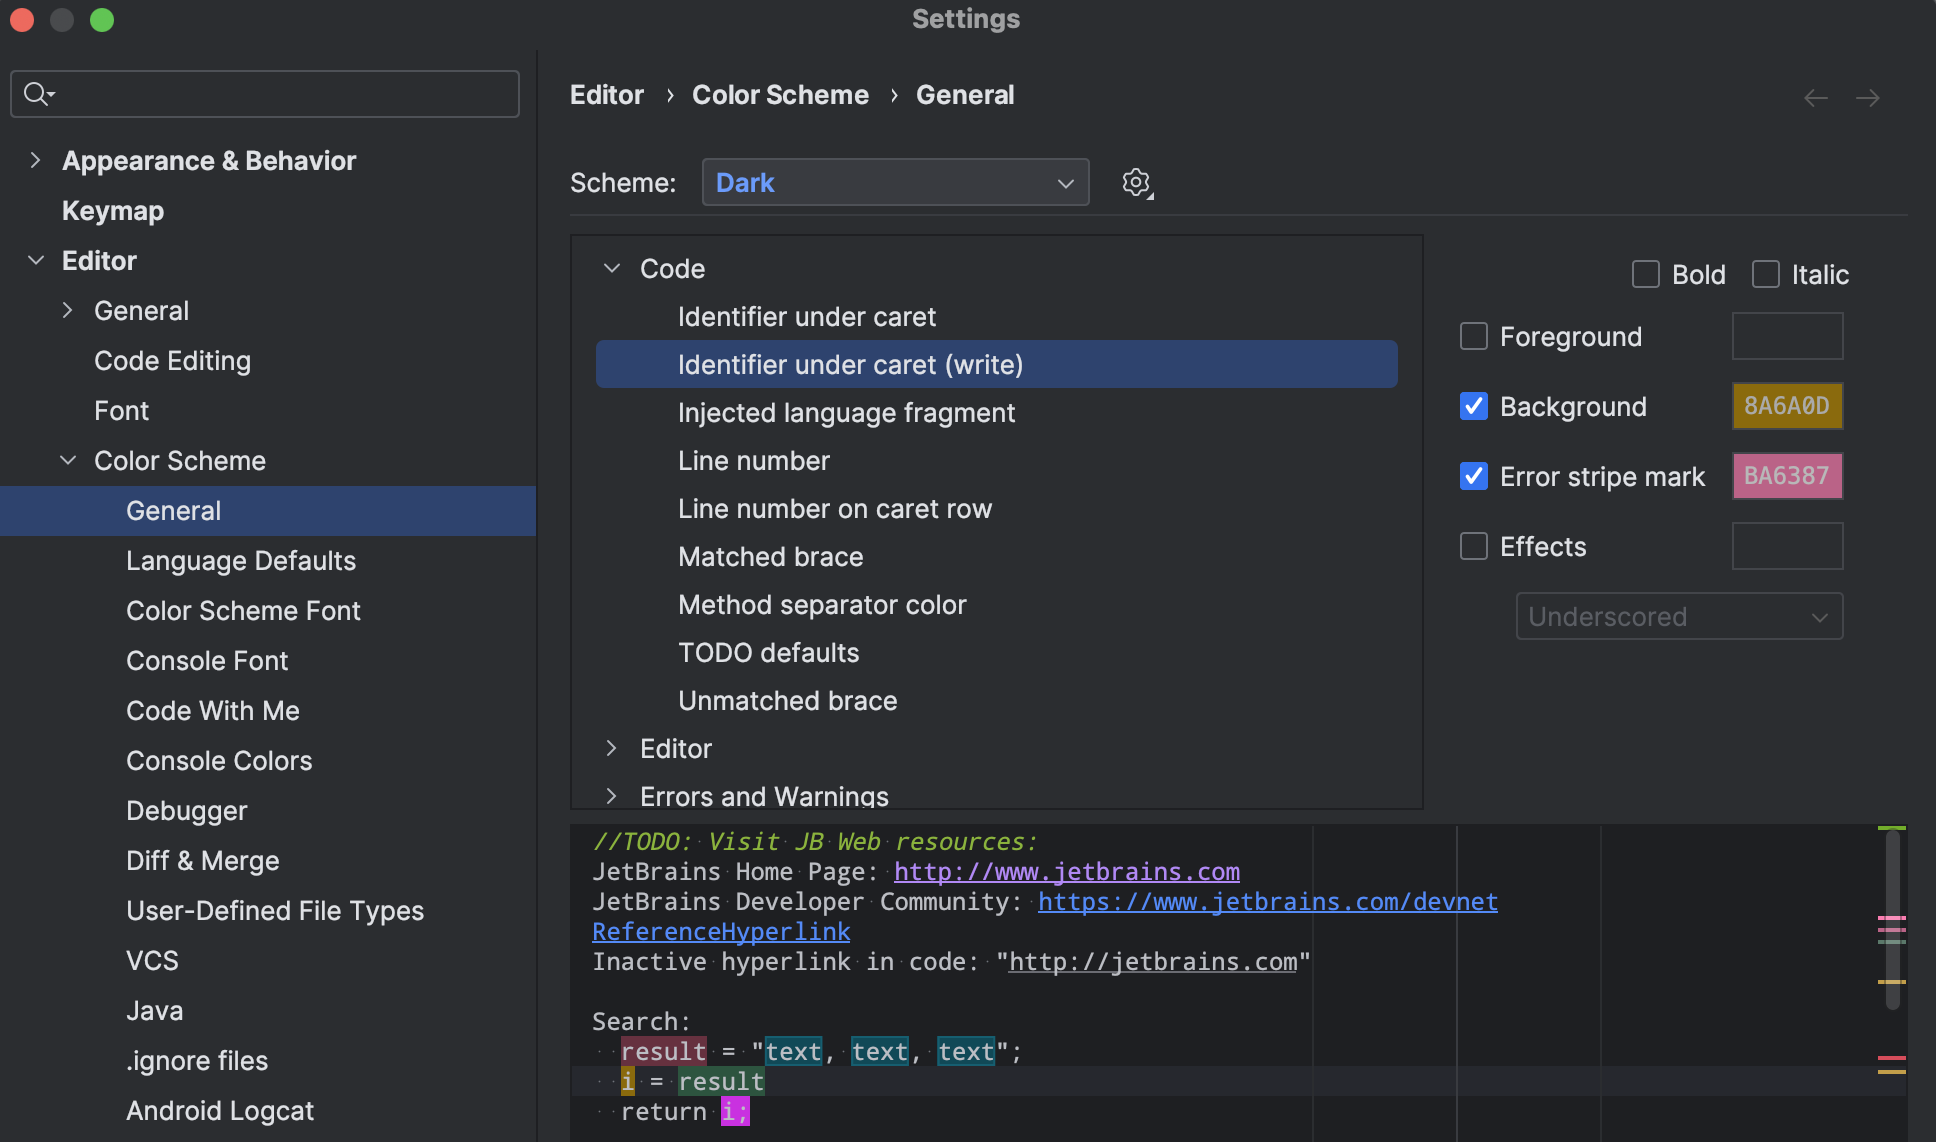Expand the Errors and Warnings node

pos(612,796)
